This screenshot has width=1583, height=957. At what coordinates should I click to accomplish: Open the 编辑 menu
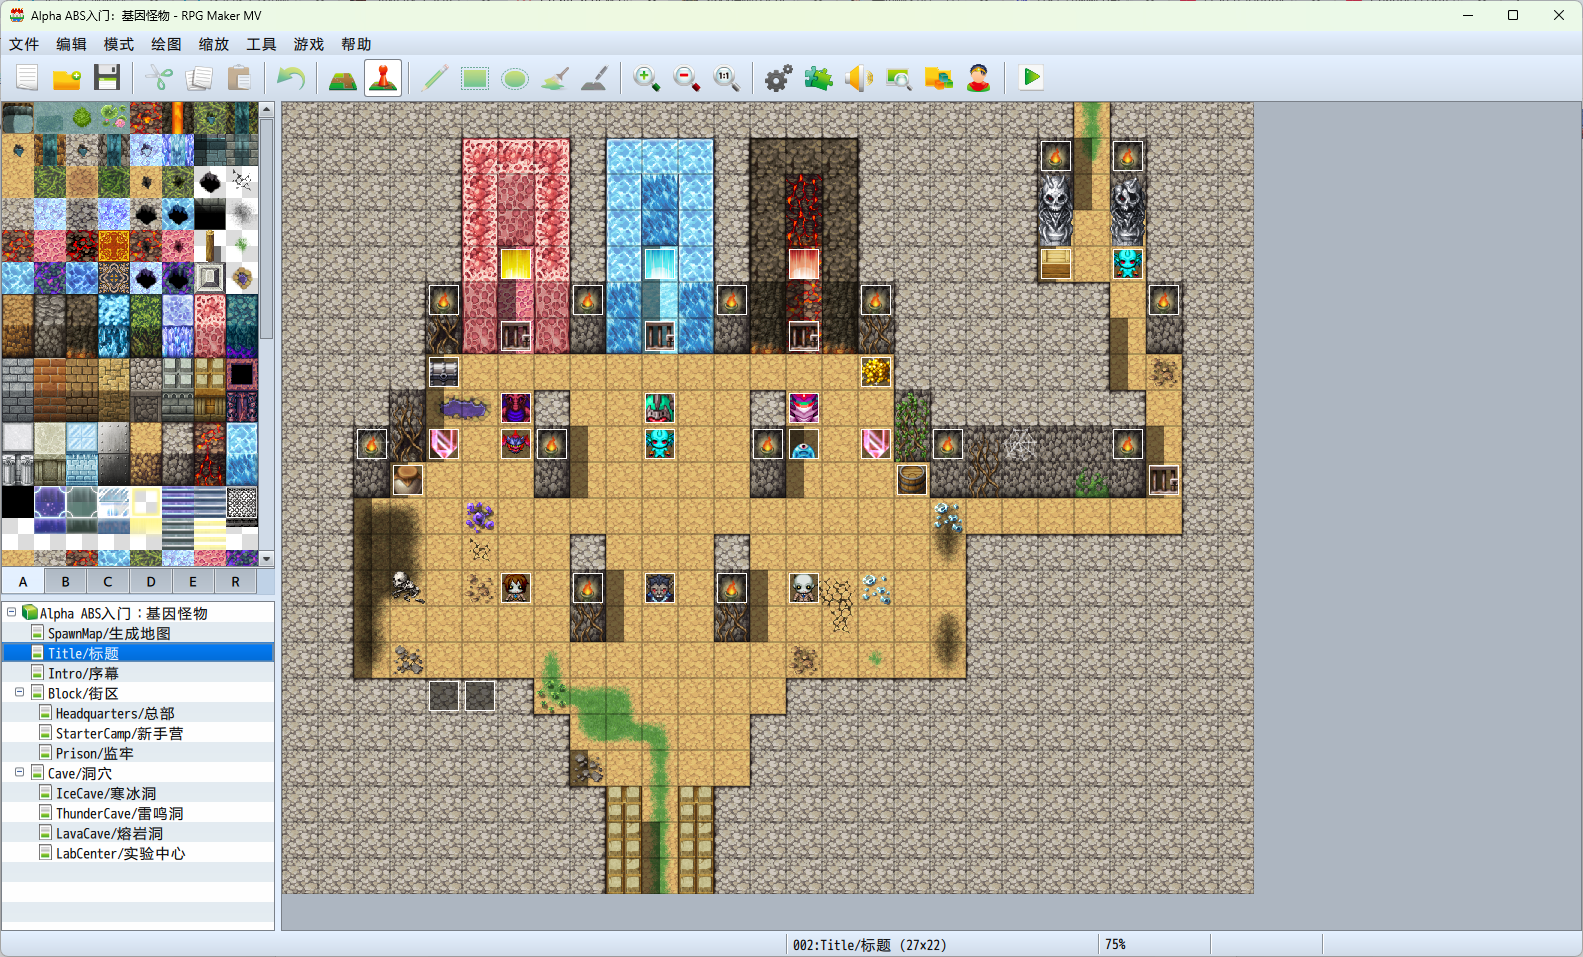(x=71, y=44)
